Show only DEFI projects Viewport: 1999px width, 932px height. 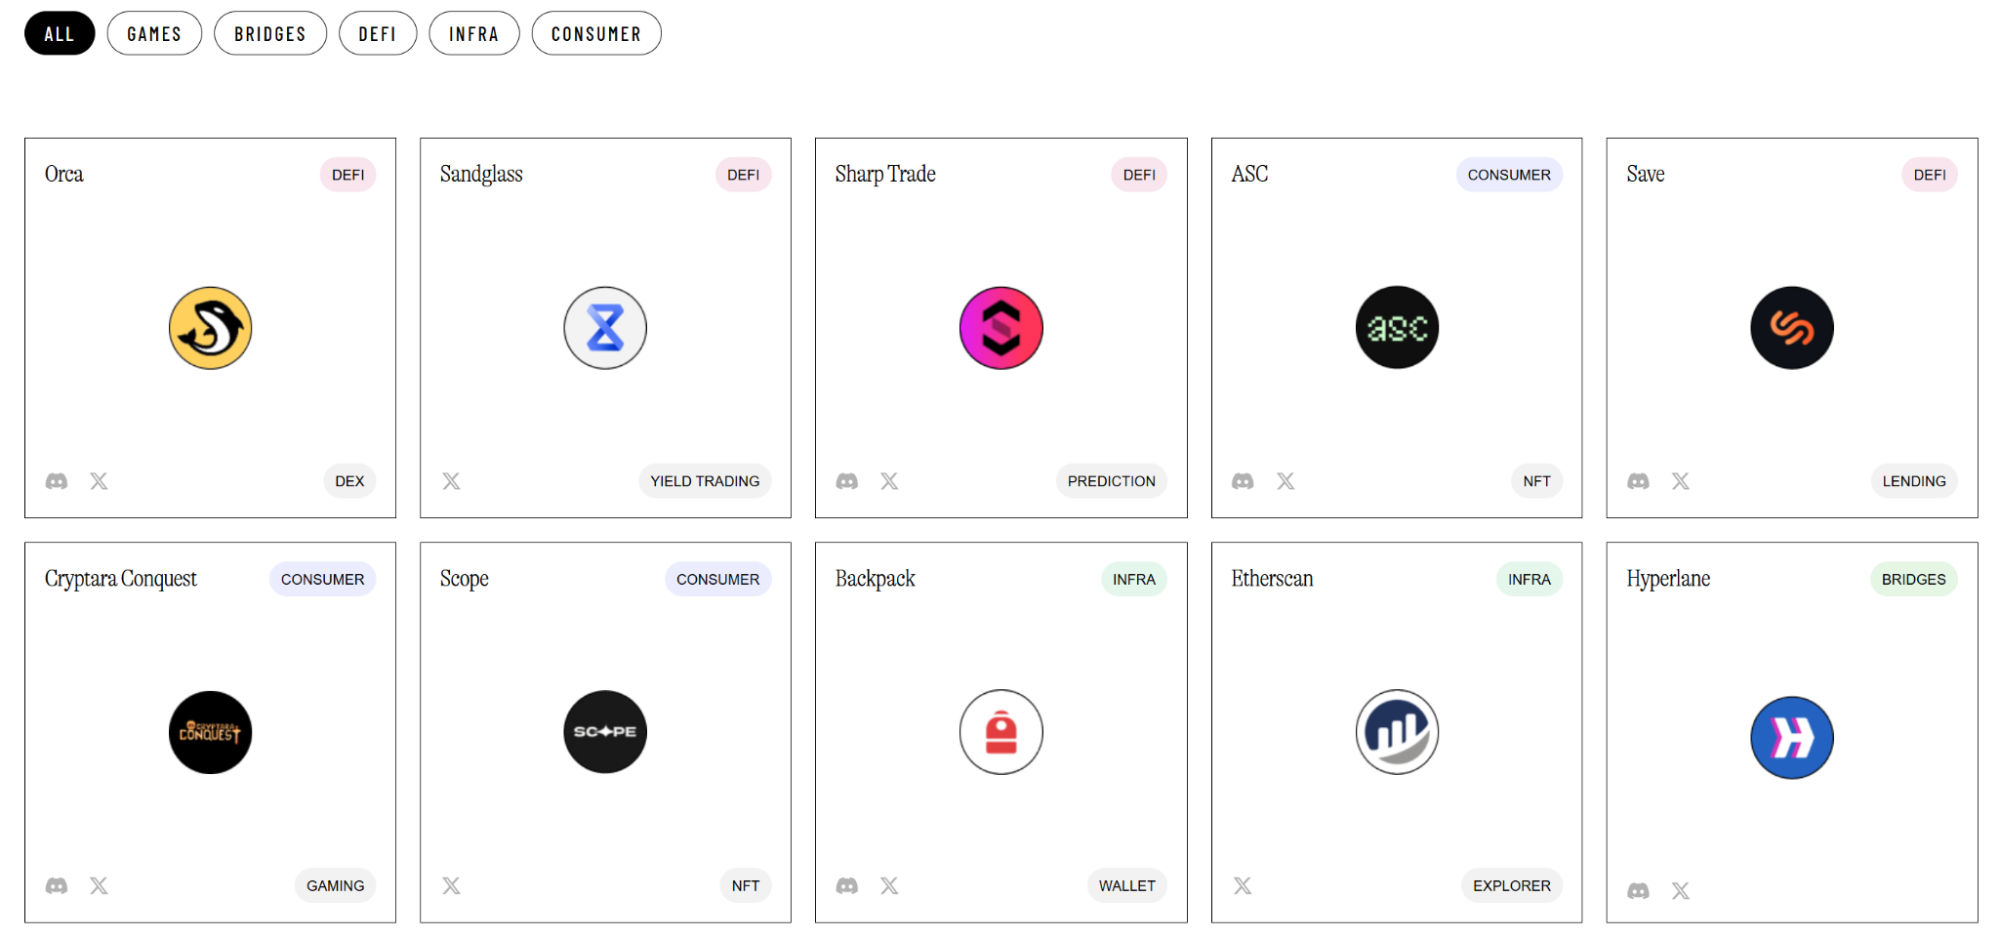[x=377, y=34]
